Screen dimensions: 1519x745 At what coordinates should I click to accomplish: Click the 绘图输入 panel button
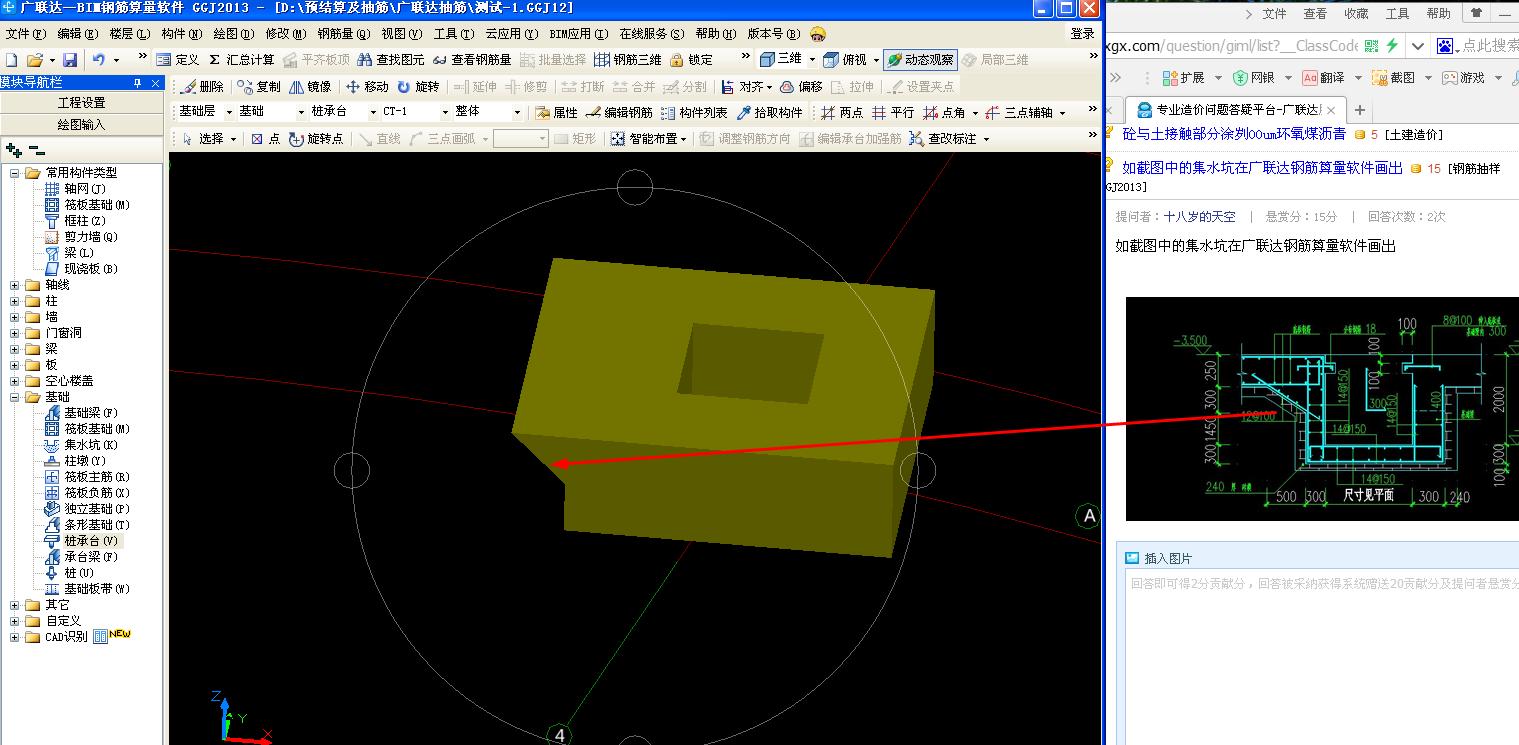click(81, 125)
